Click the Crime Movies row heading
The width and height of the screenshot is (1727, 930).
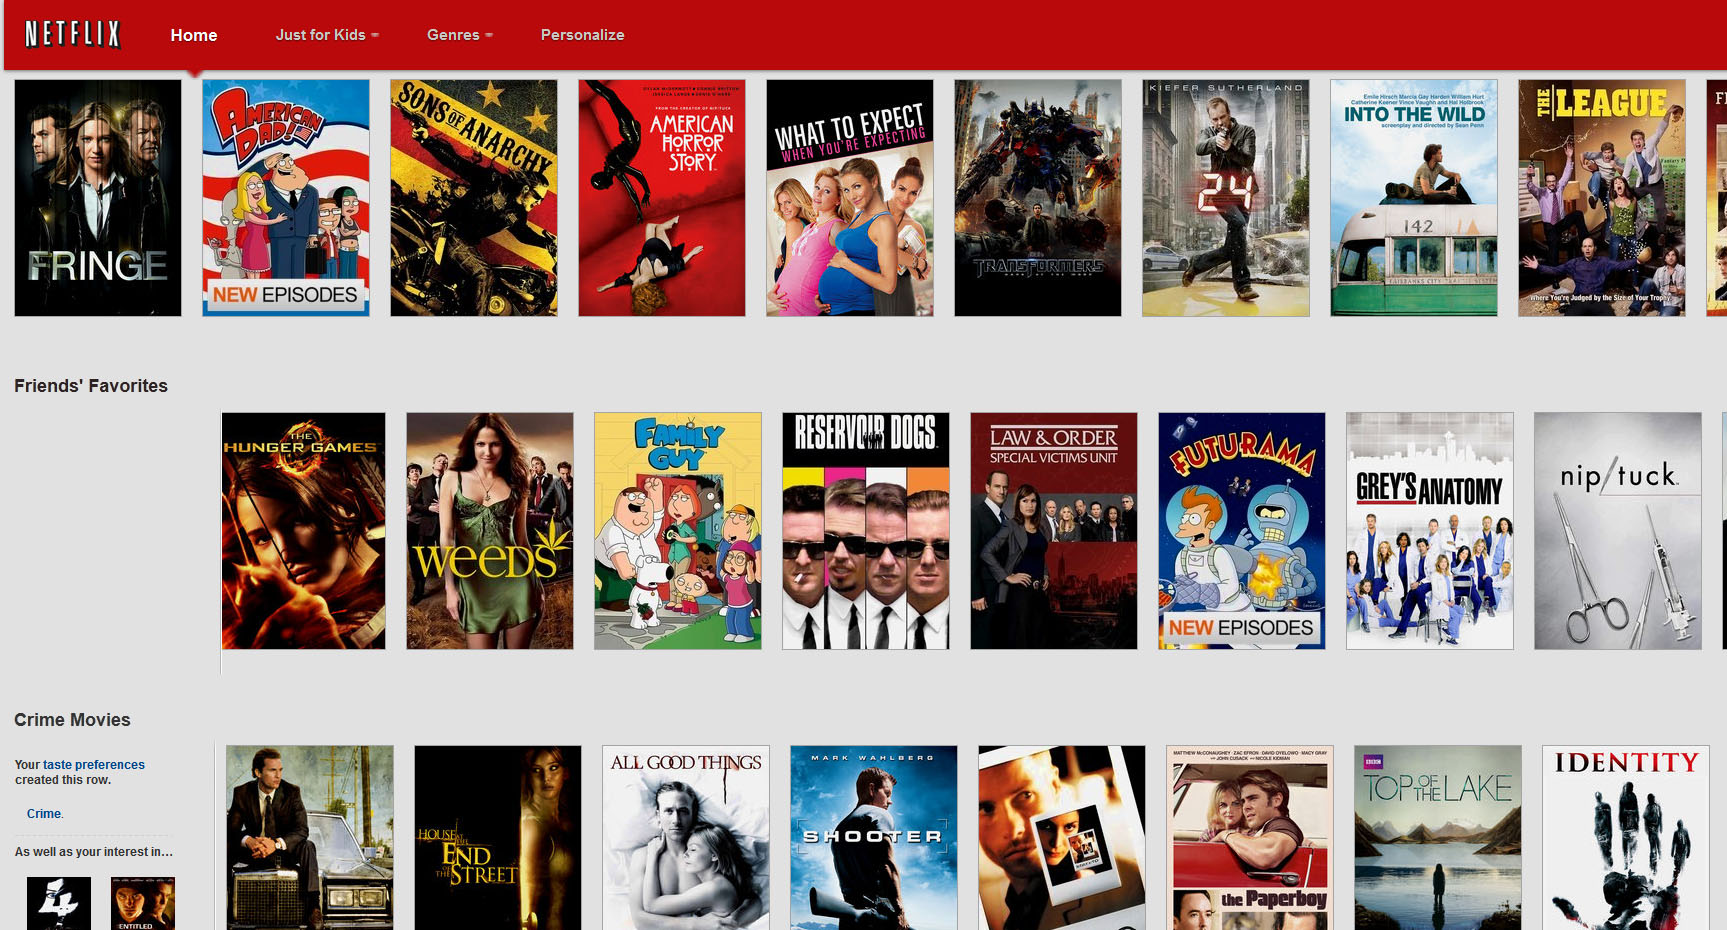tap(72, 720)
